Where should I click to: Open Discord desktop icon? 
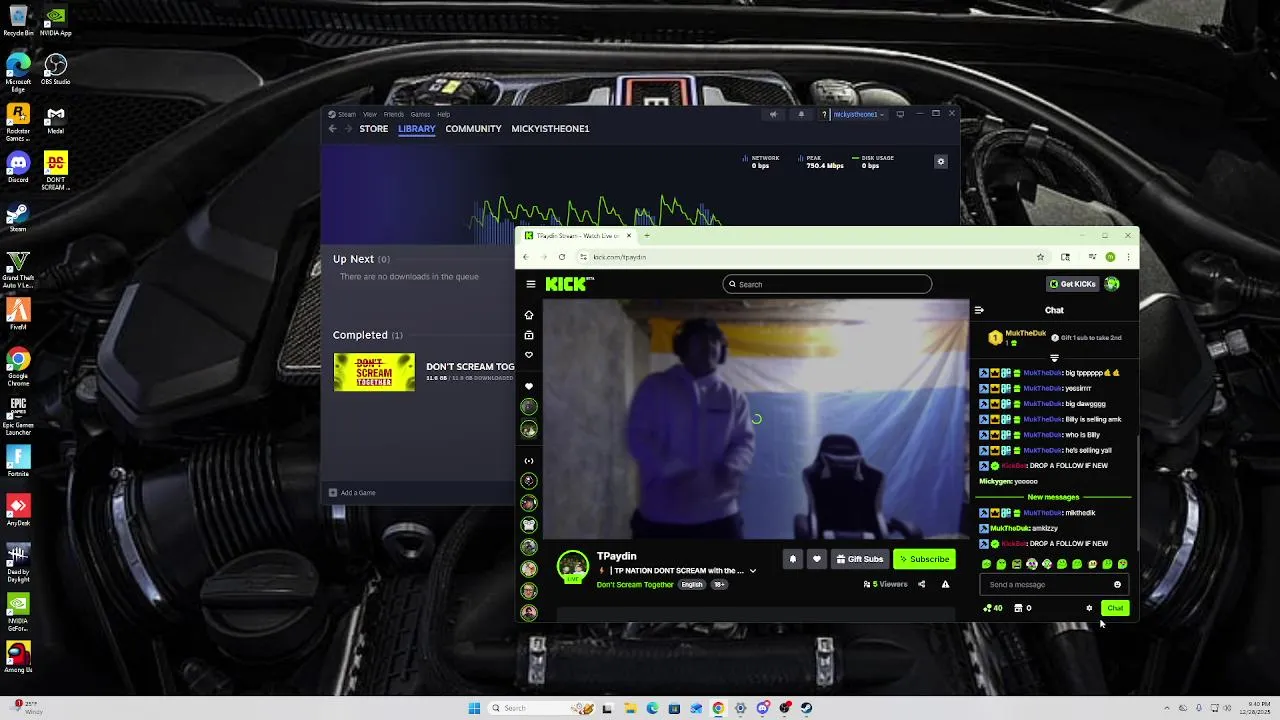click(x=18, y=167)
